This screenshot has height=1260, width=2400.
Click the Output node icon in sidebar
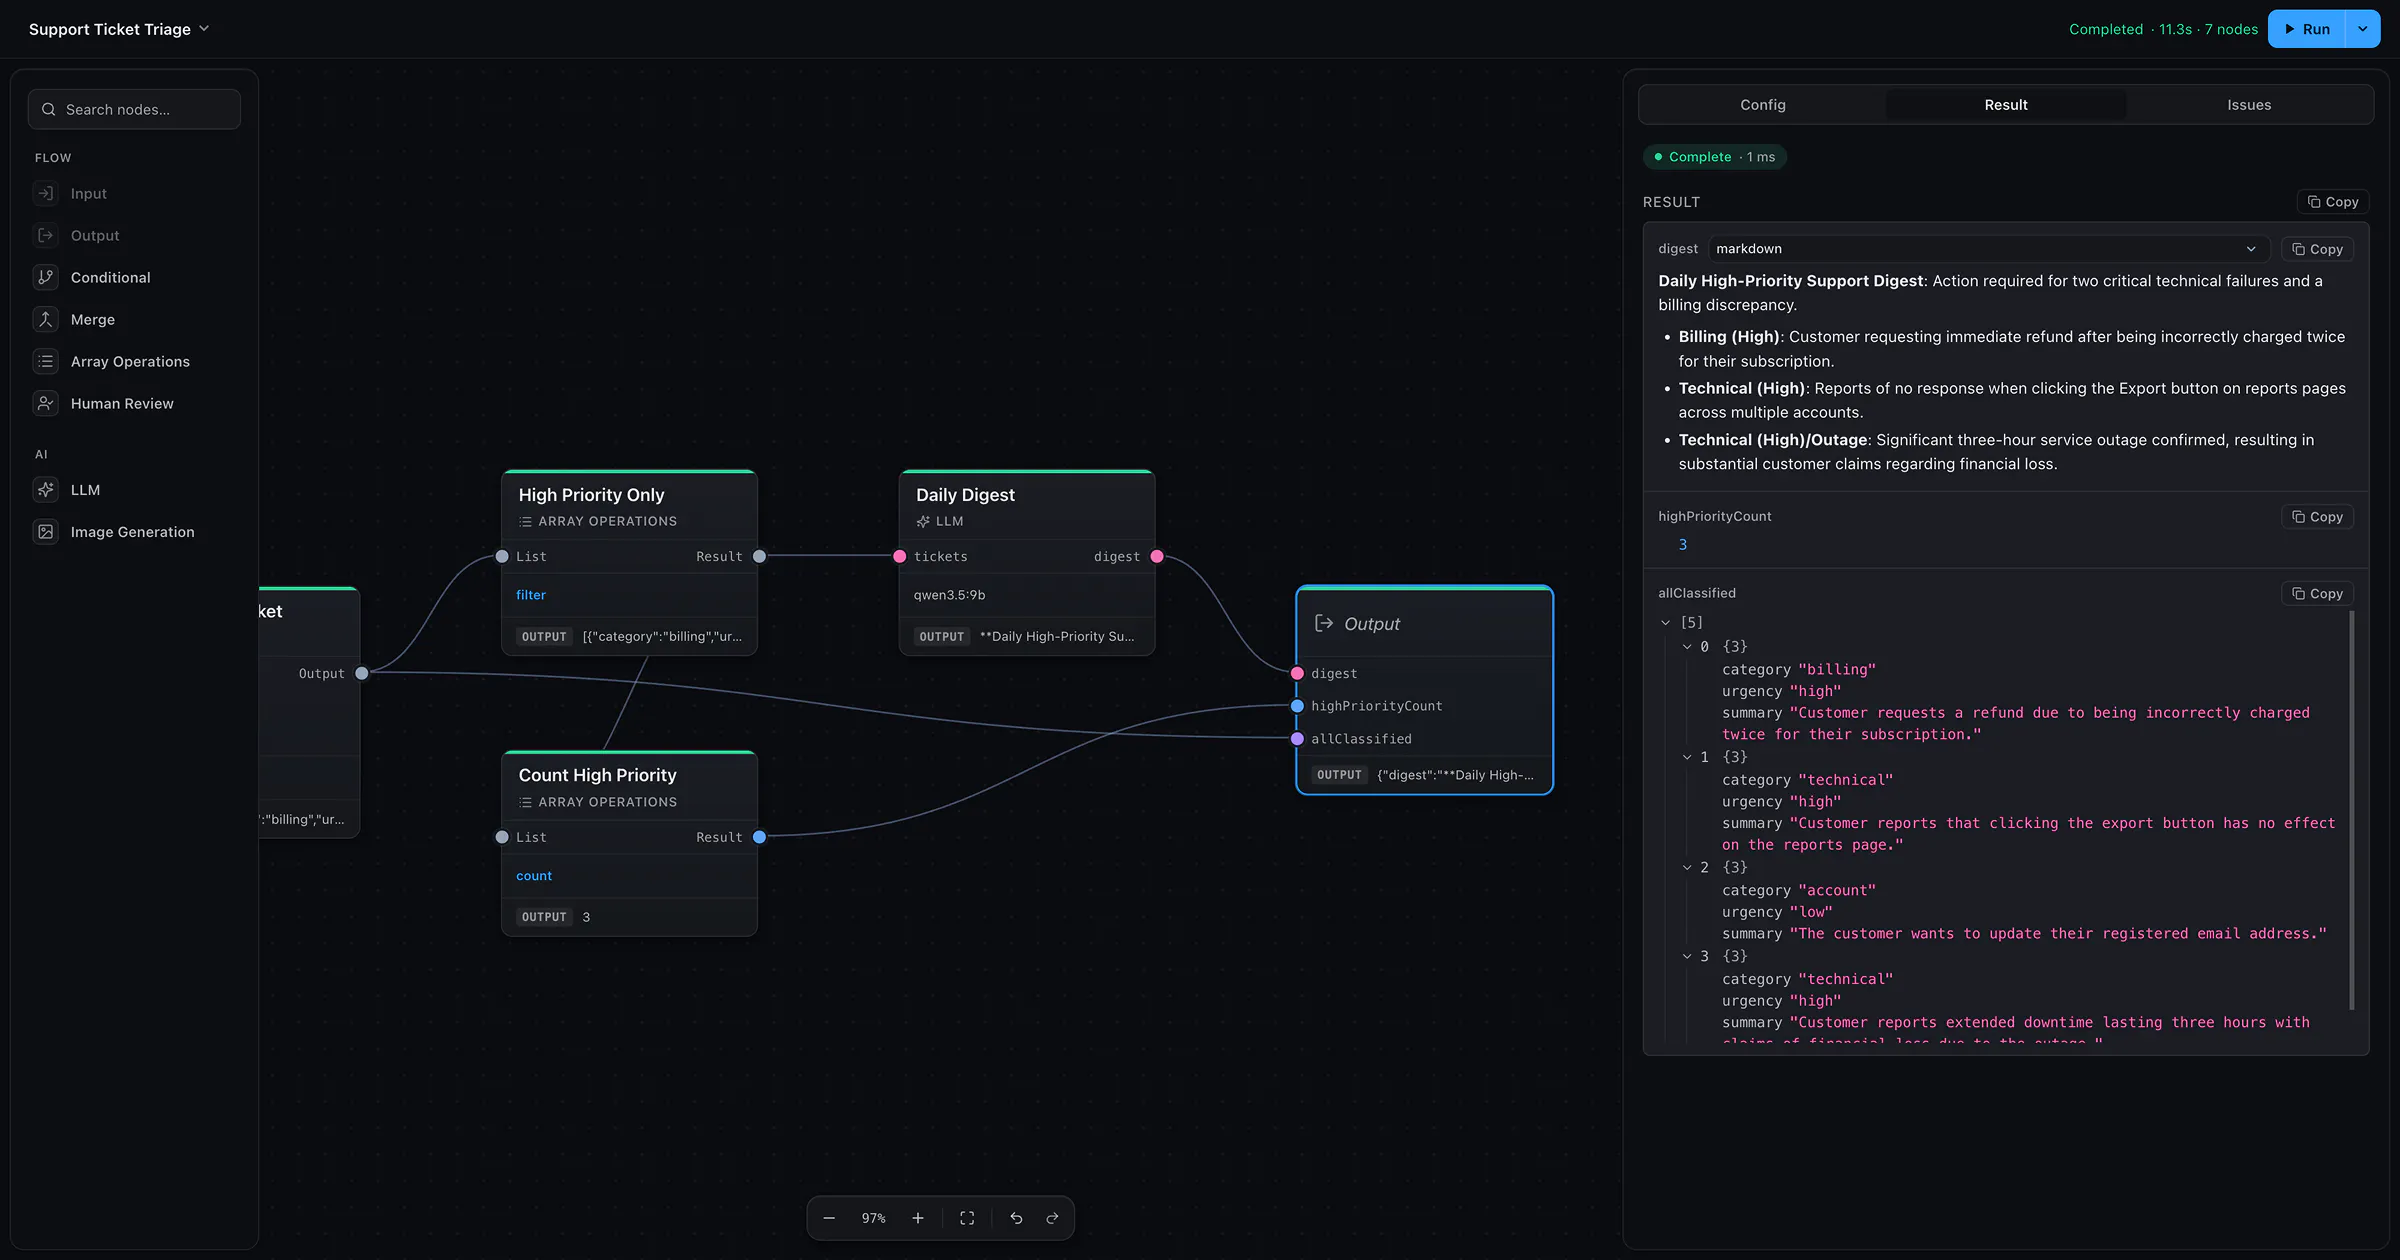(x=45, y=235)
